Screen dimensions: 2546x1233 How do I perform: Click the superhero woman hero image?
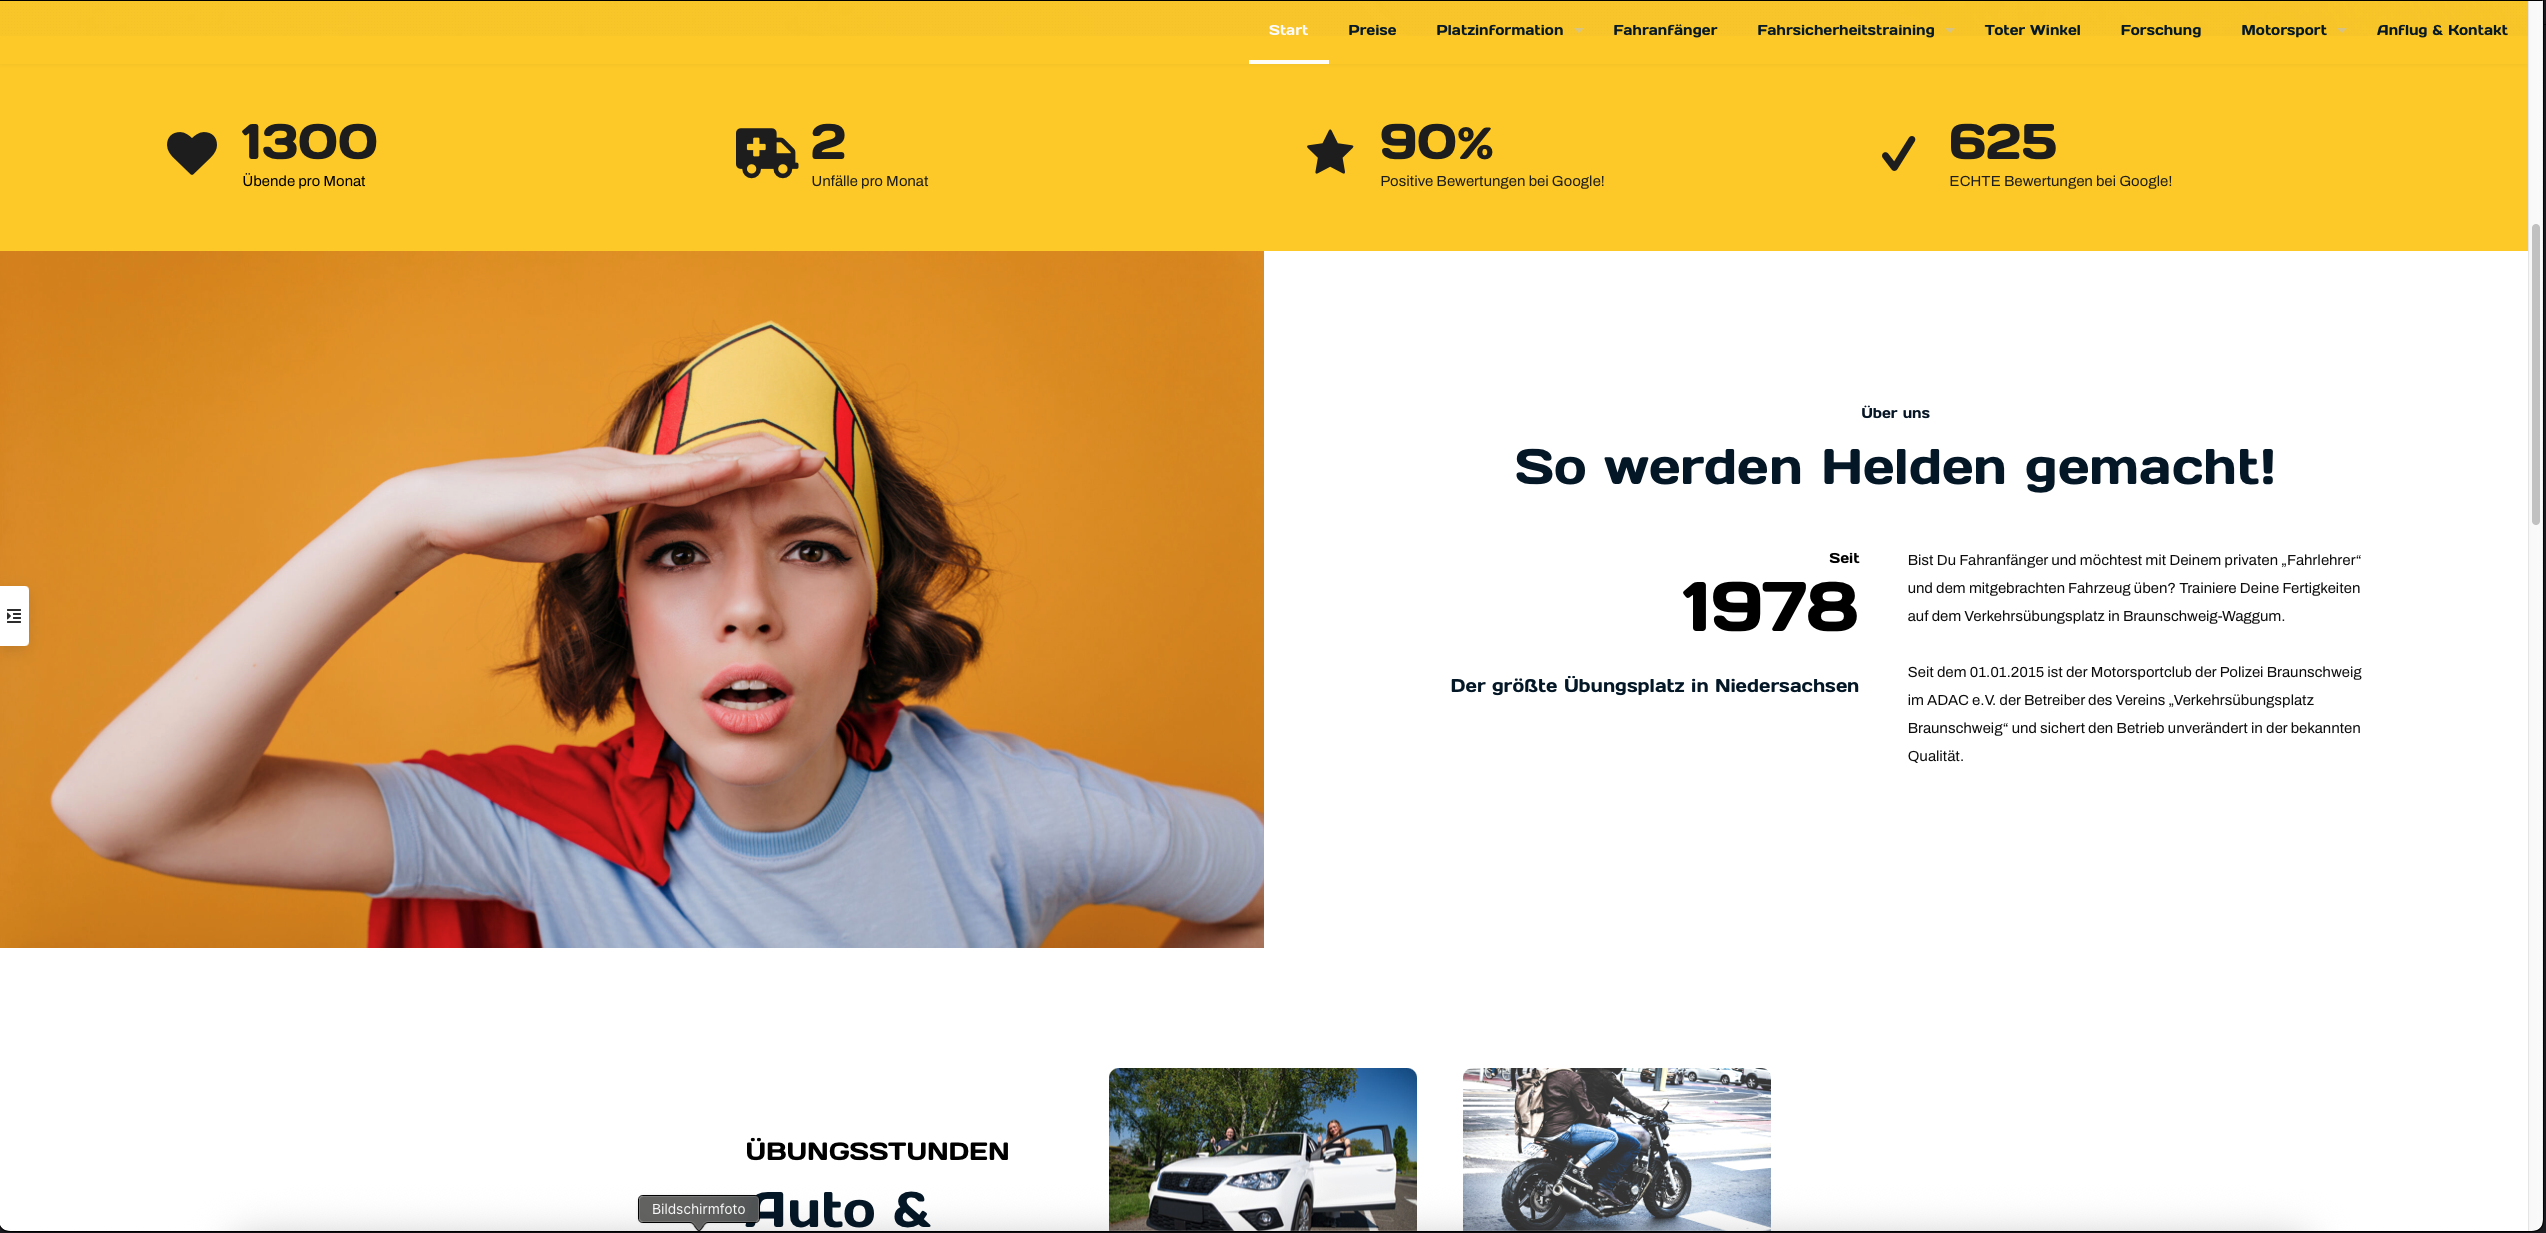click(x=632, y=599)
